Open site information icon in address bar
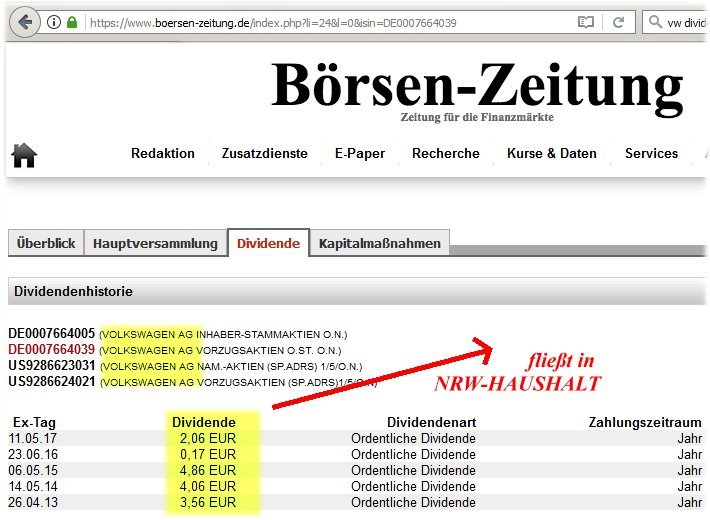710x520 pixels. tap(54, 22)
